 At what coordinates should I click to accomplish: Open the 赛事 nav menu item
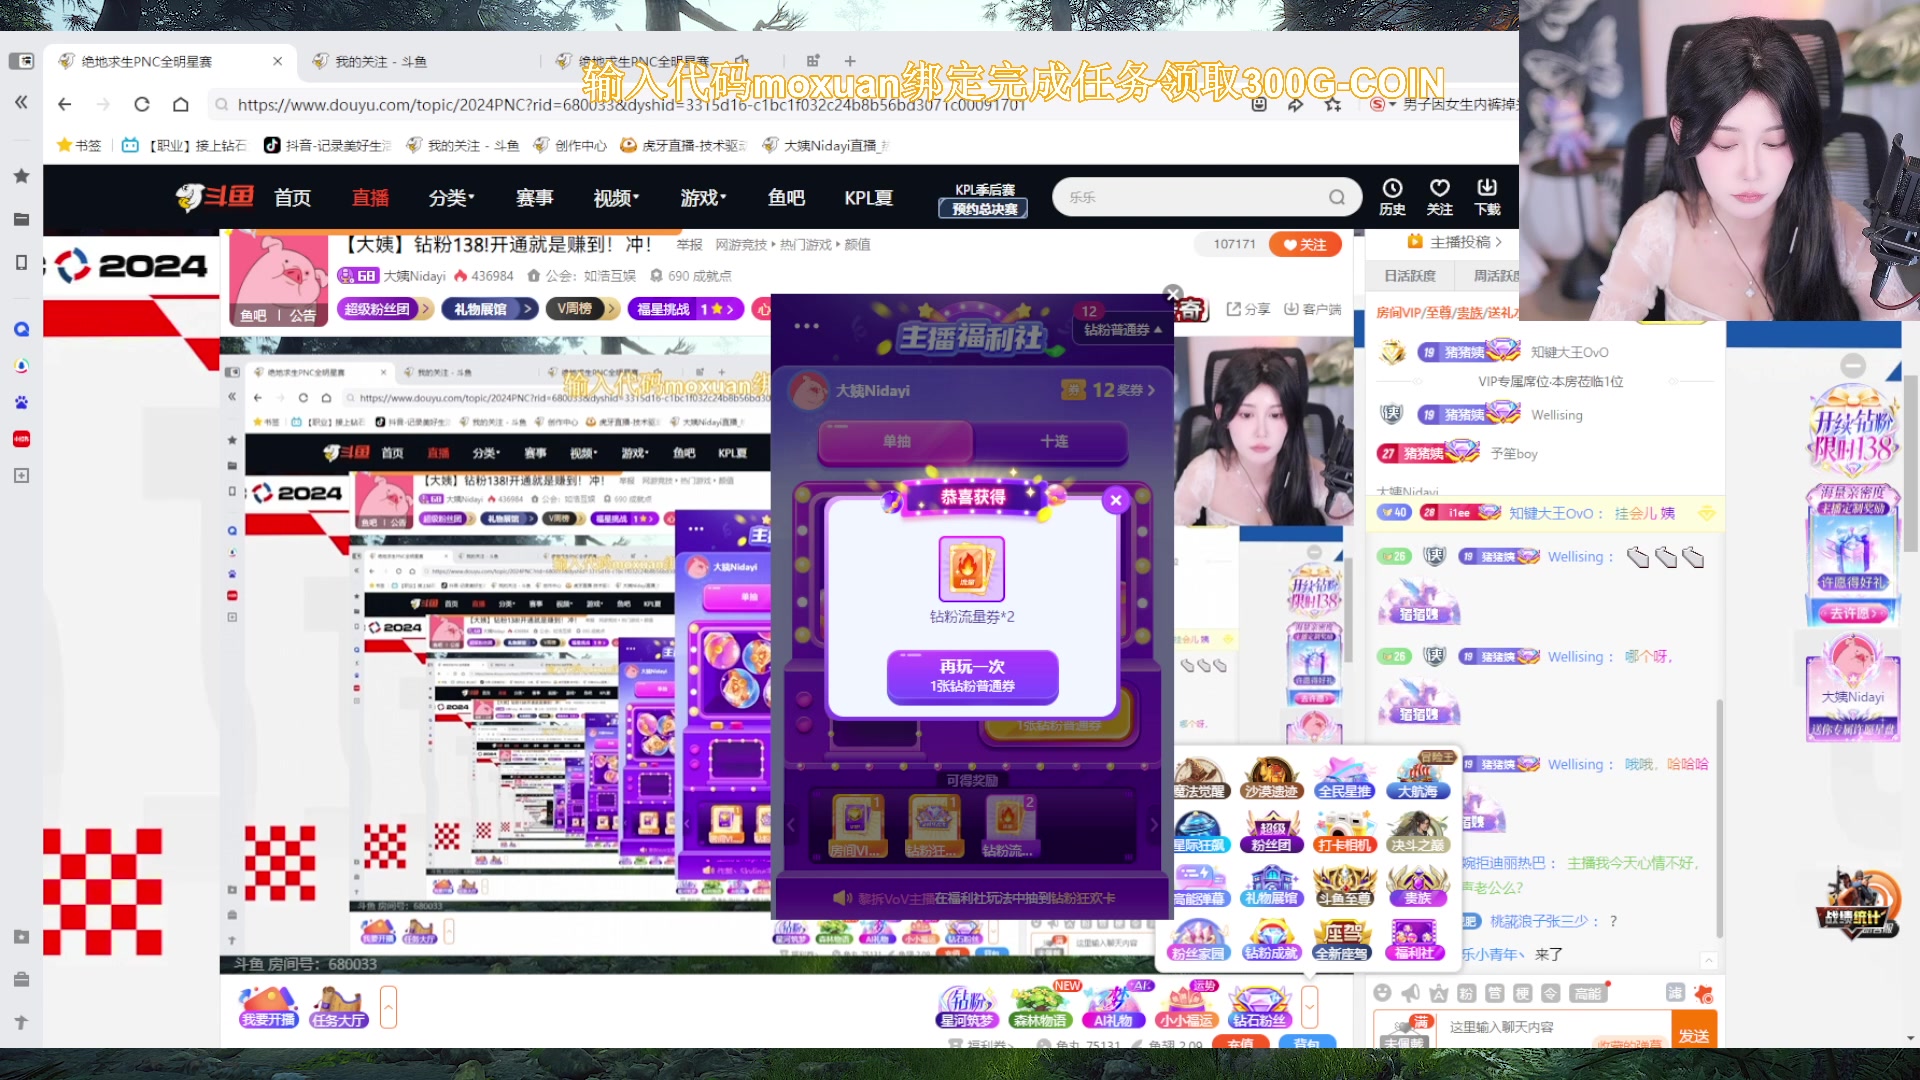534,198
